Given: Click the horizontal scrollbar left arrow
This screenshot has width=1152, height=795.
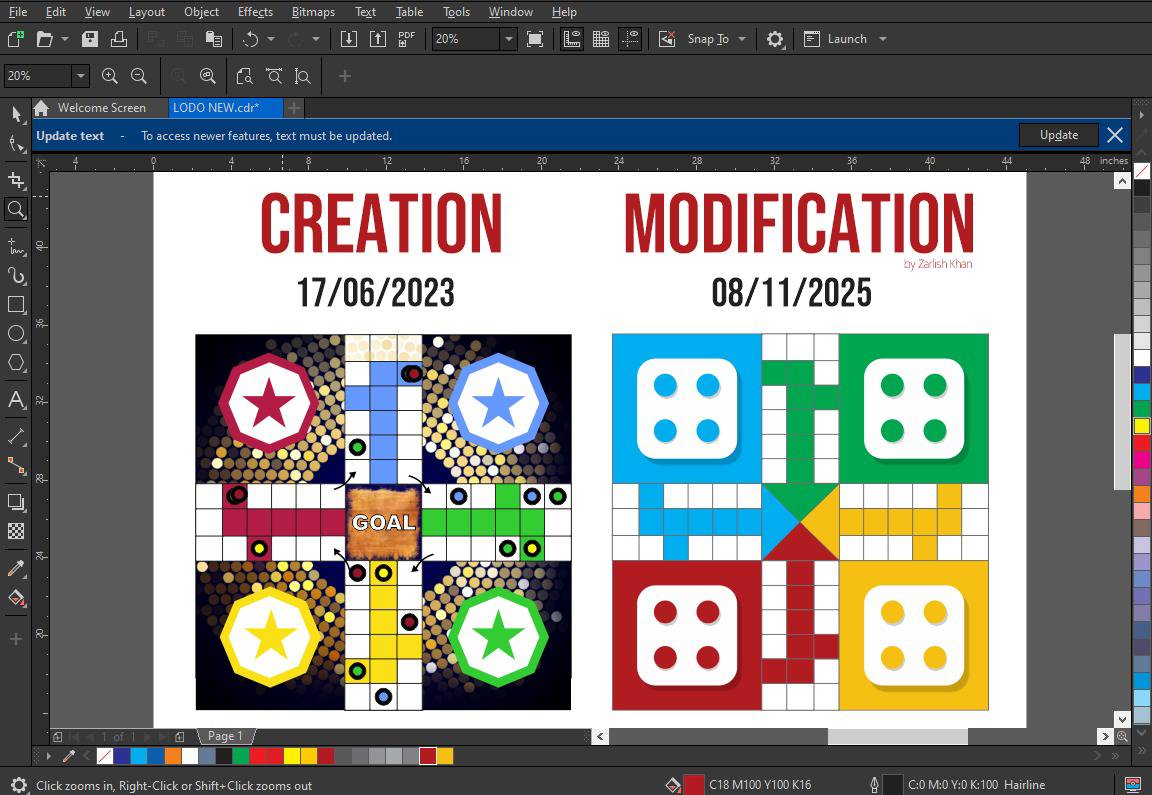Looking at the screenshot, I should tap(600, 735).
